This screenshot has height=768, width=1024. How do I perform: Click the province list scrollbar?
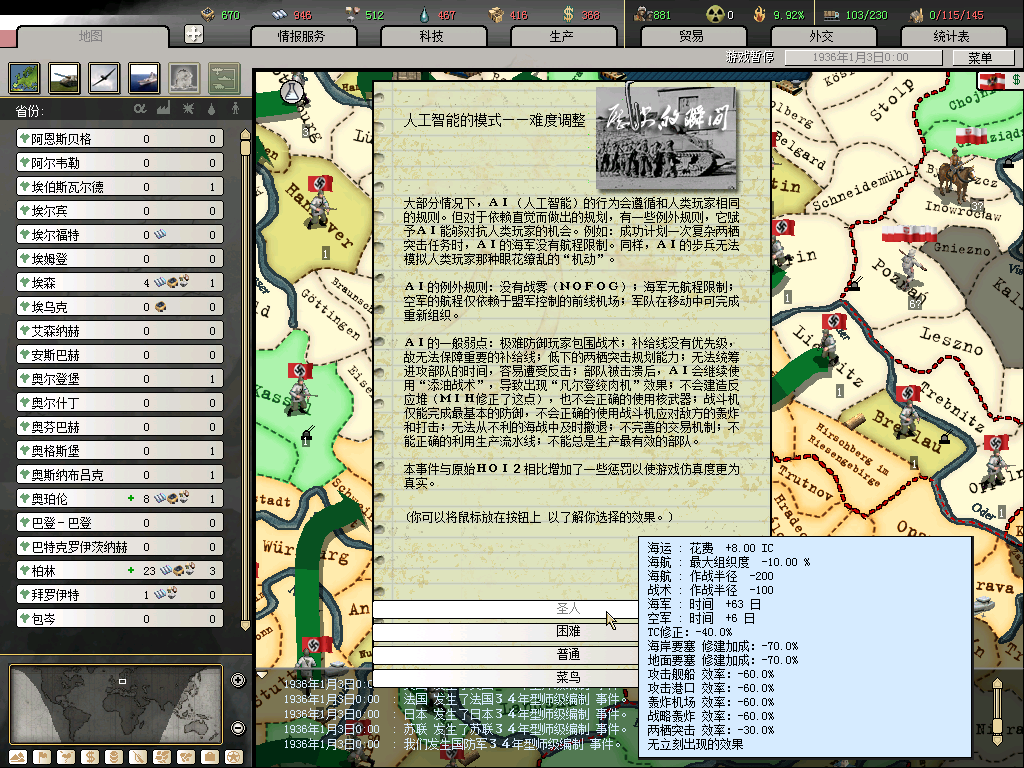[x=245, y=300]
